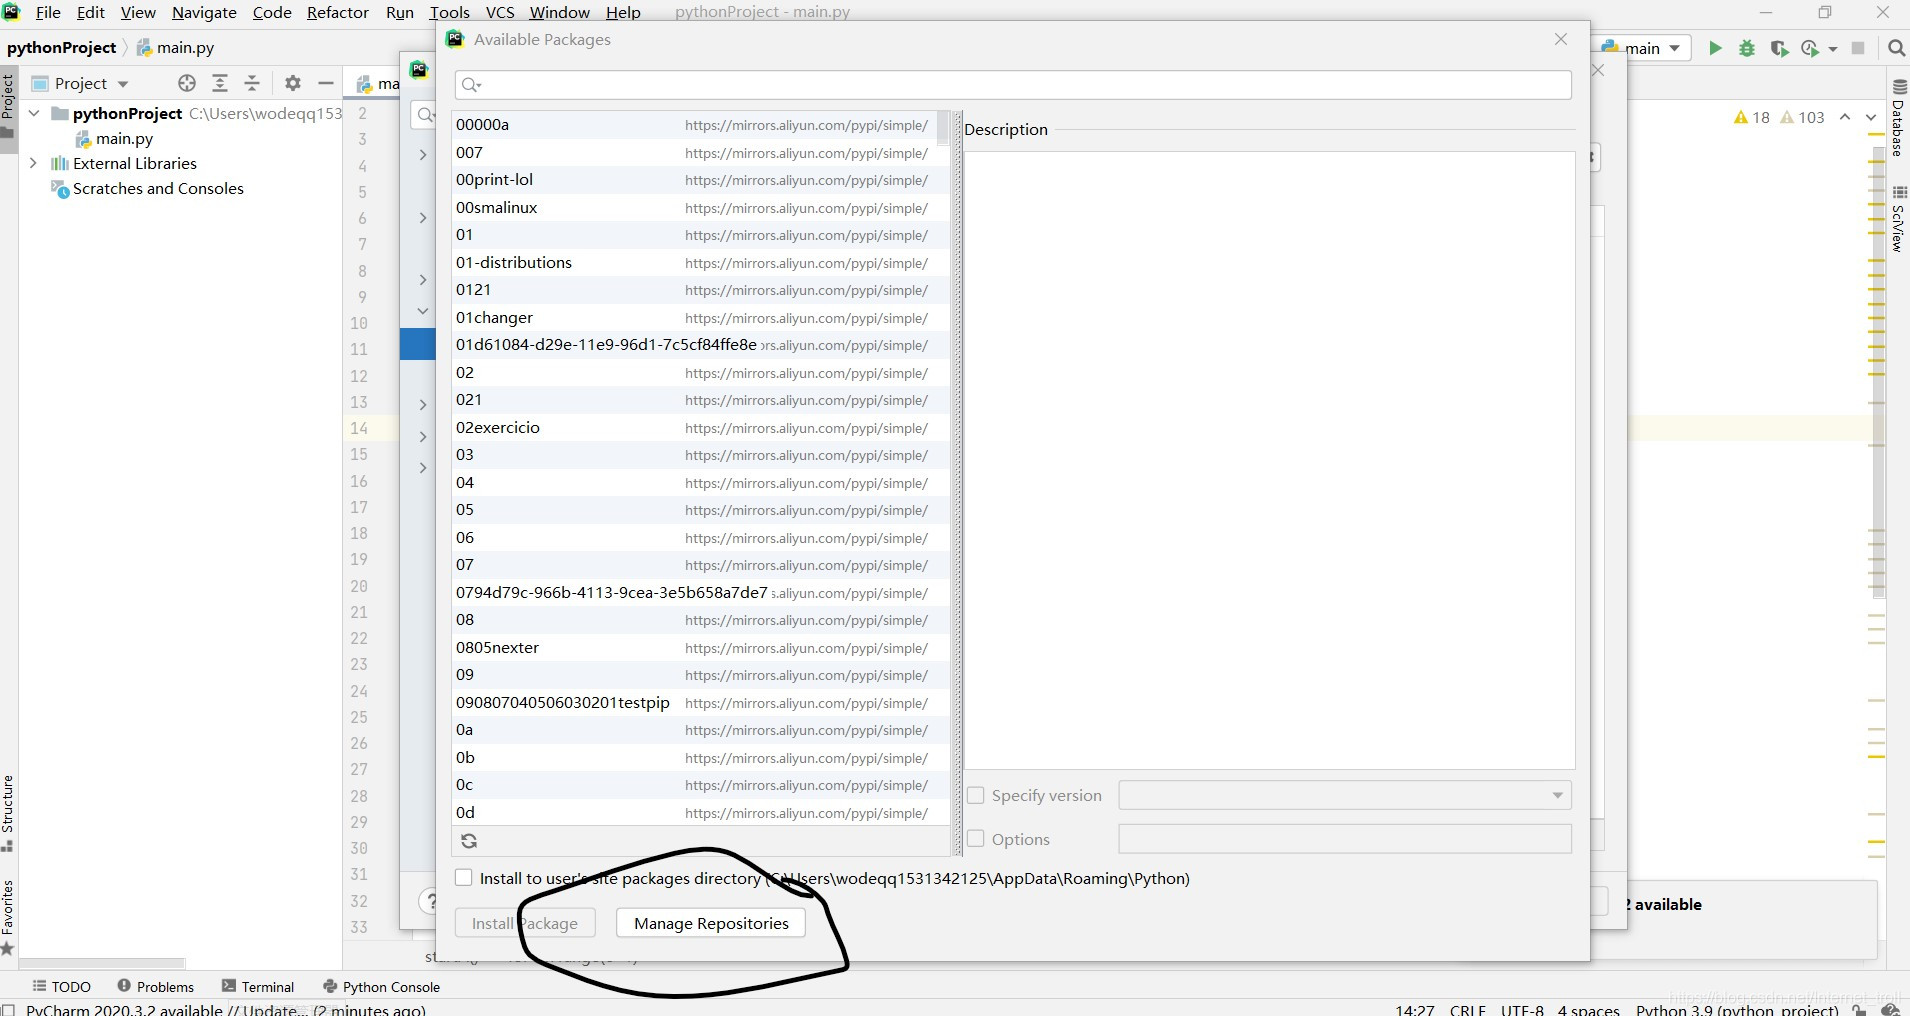Click the Manage Repositories button
Viewport: 1910px width, 1016px height.
point(711,923)
